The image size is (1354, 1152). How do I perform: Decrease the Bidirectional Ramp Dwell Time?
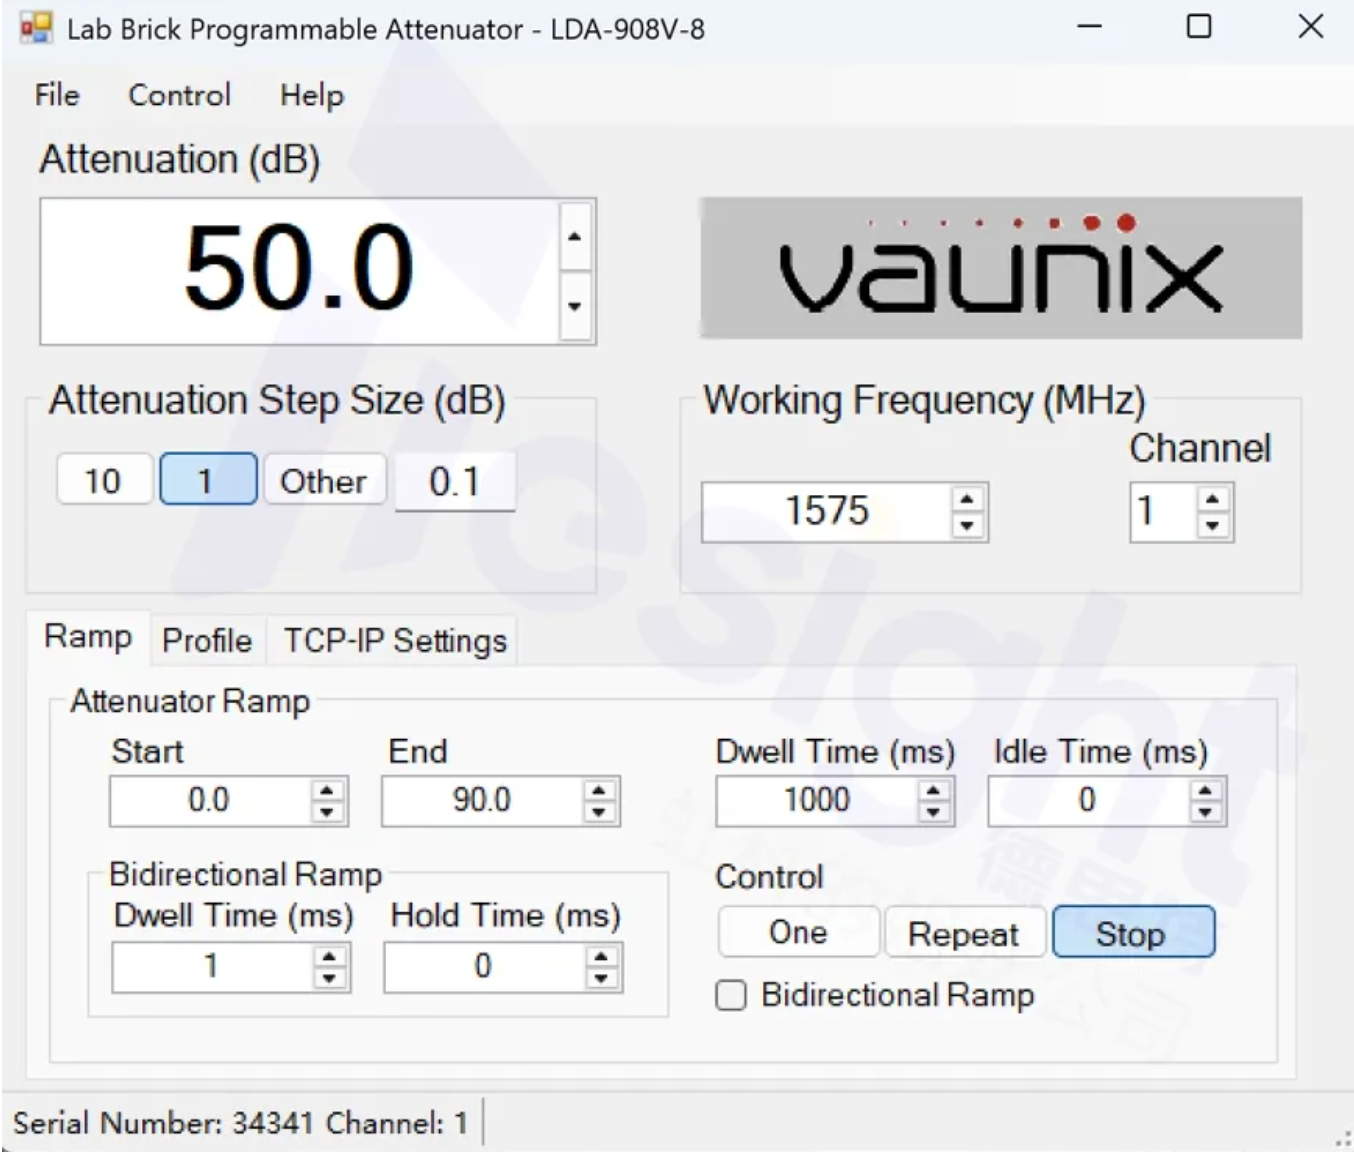(x=329, y=978)
